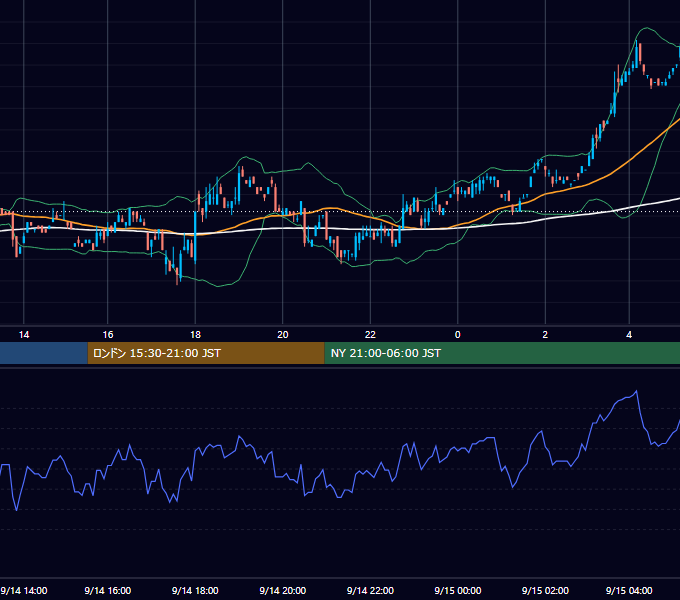The height and width of the screenshot is (600, 680).
Task: Click the 9/15 00:00 timestamp on indicator axis
Action: 458,590
